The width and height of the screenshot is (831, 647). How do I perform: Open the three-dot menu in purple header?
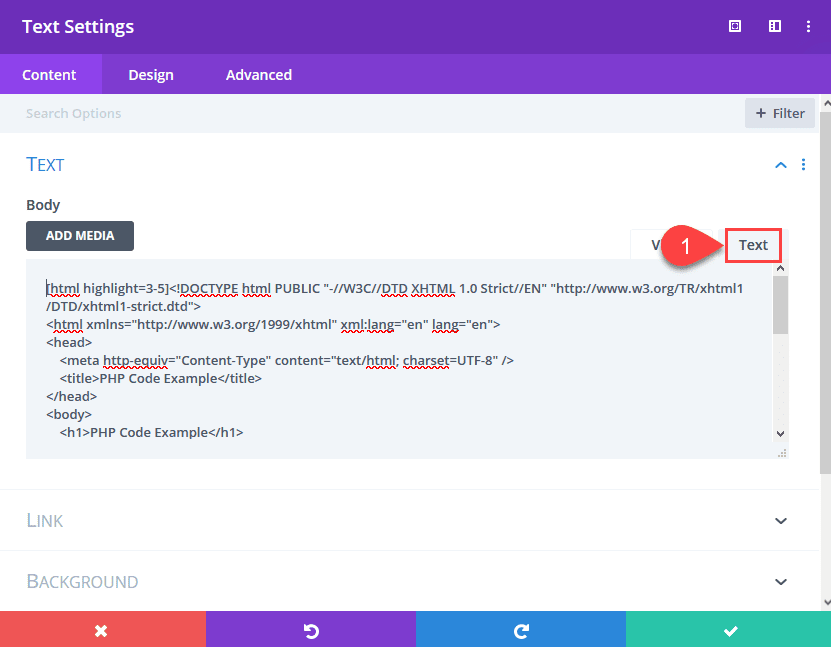pyautogui.click(x=808, y=27)
